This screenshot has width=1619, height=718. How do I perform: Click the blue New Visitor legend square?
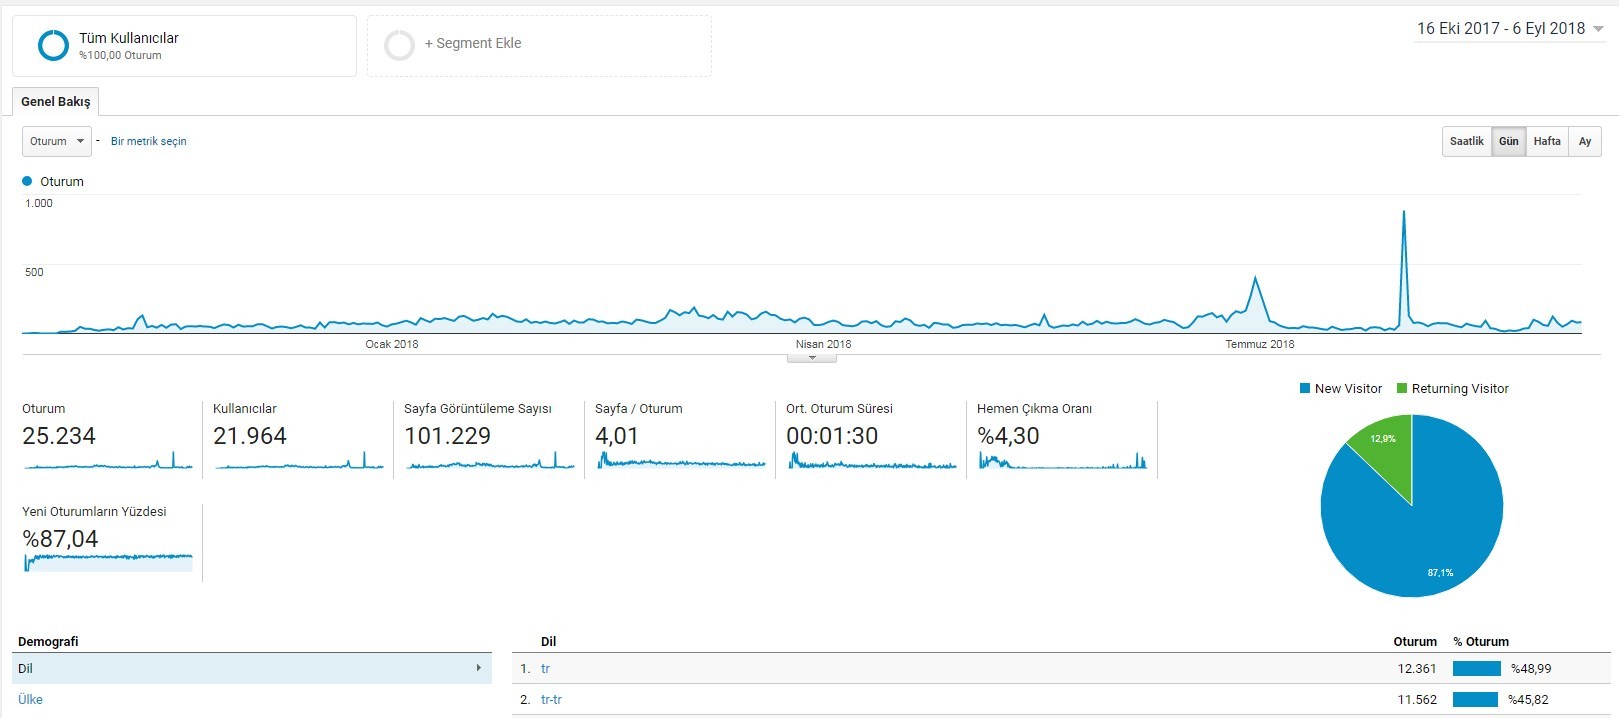(1304, 388)
